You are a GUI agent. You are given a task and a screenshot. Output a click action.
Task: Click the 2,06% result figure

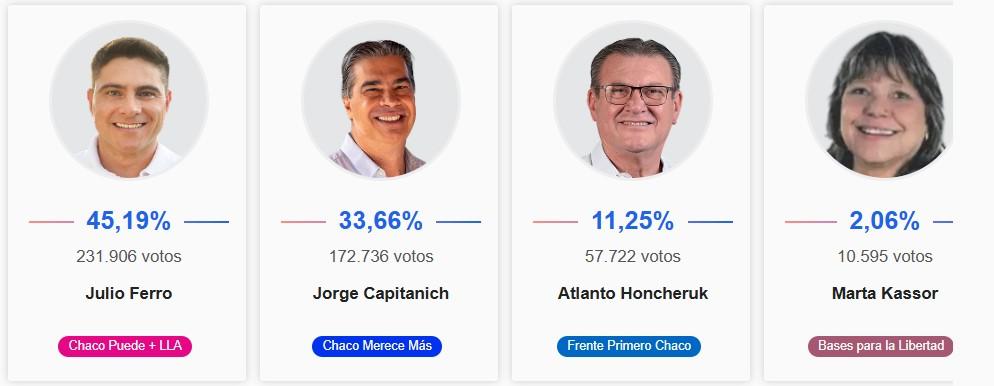coord(884,221)
